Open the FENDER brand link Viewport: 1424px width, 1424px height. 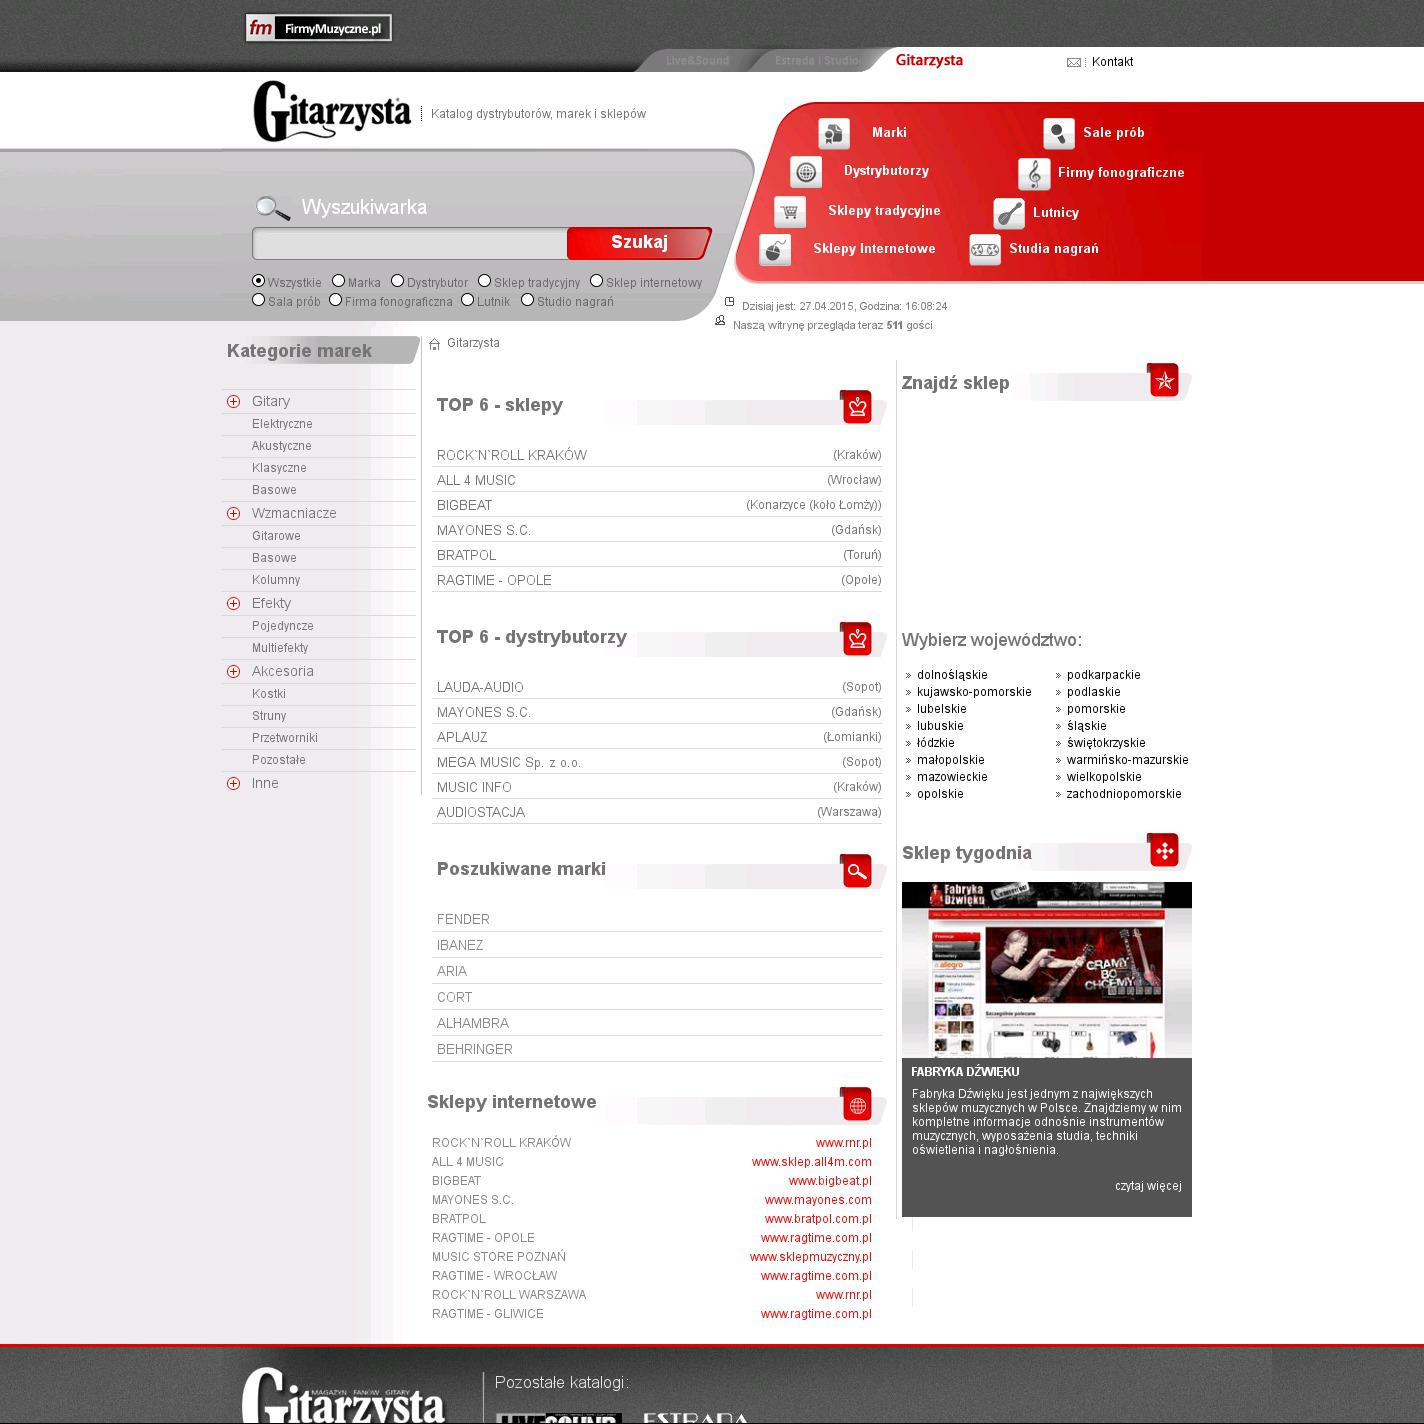(463, 919)
